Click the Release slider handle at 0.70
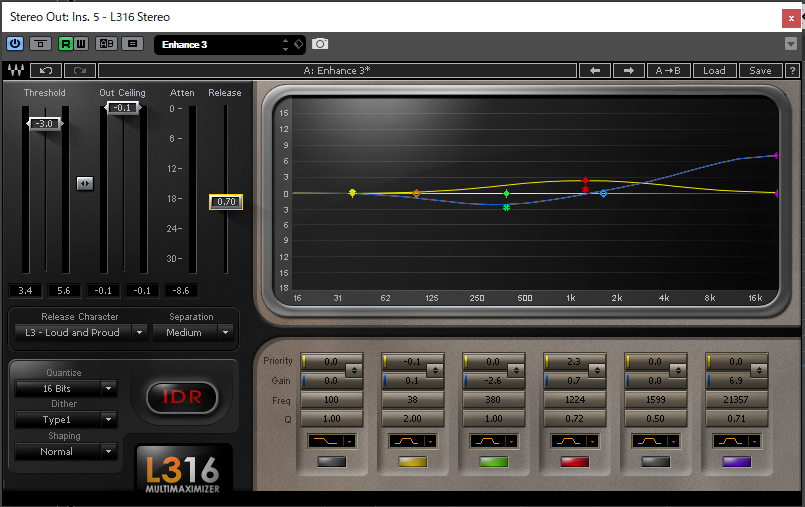805x507 pixels. click(226, 202)
